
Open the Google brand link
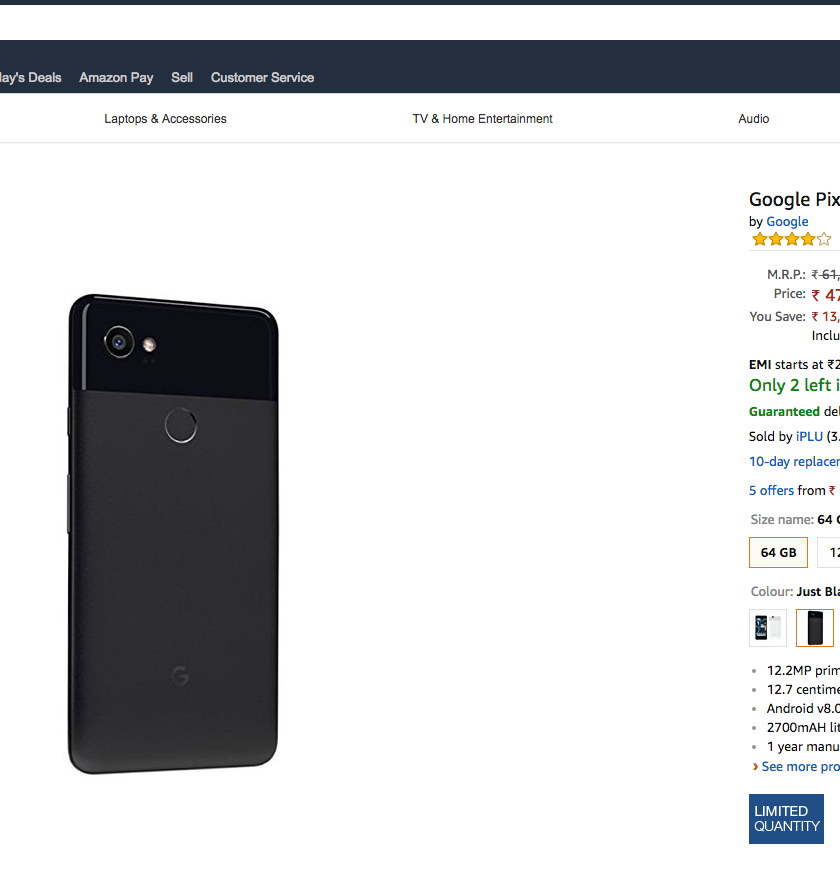(787, 222)
